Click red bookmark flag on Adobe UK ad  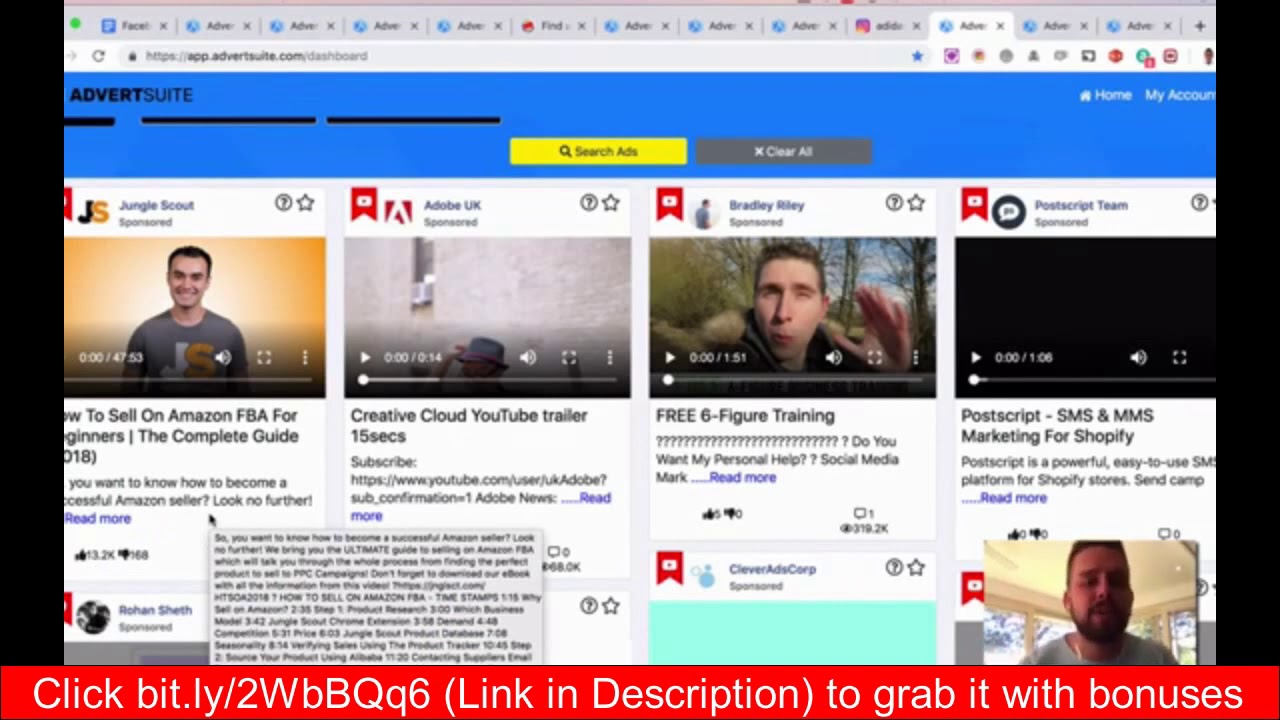pyautogui.click(x=364, y=205)
